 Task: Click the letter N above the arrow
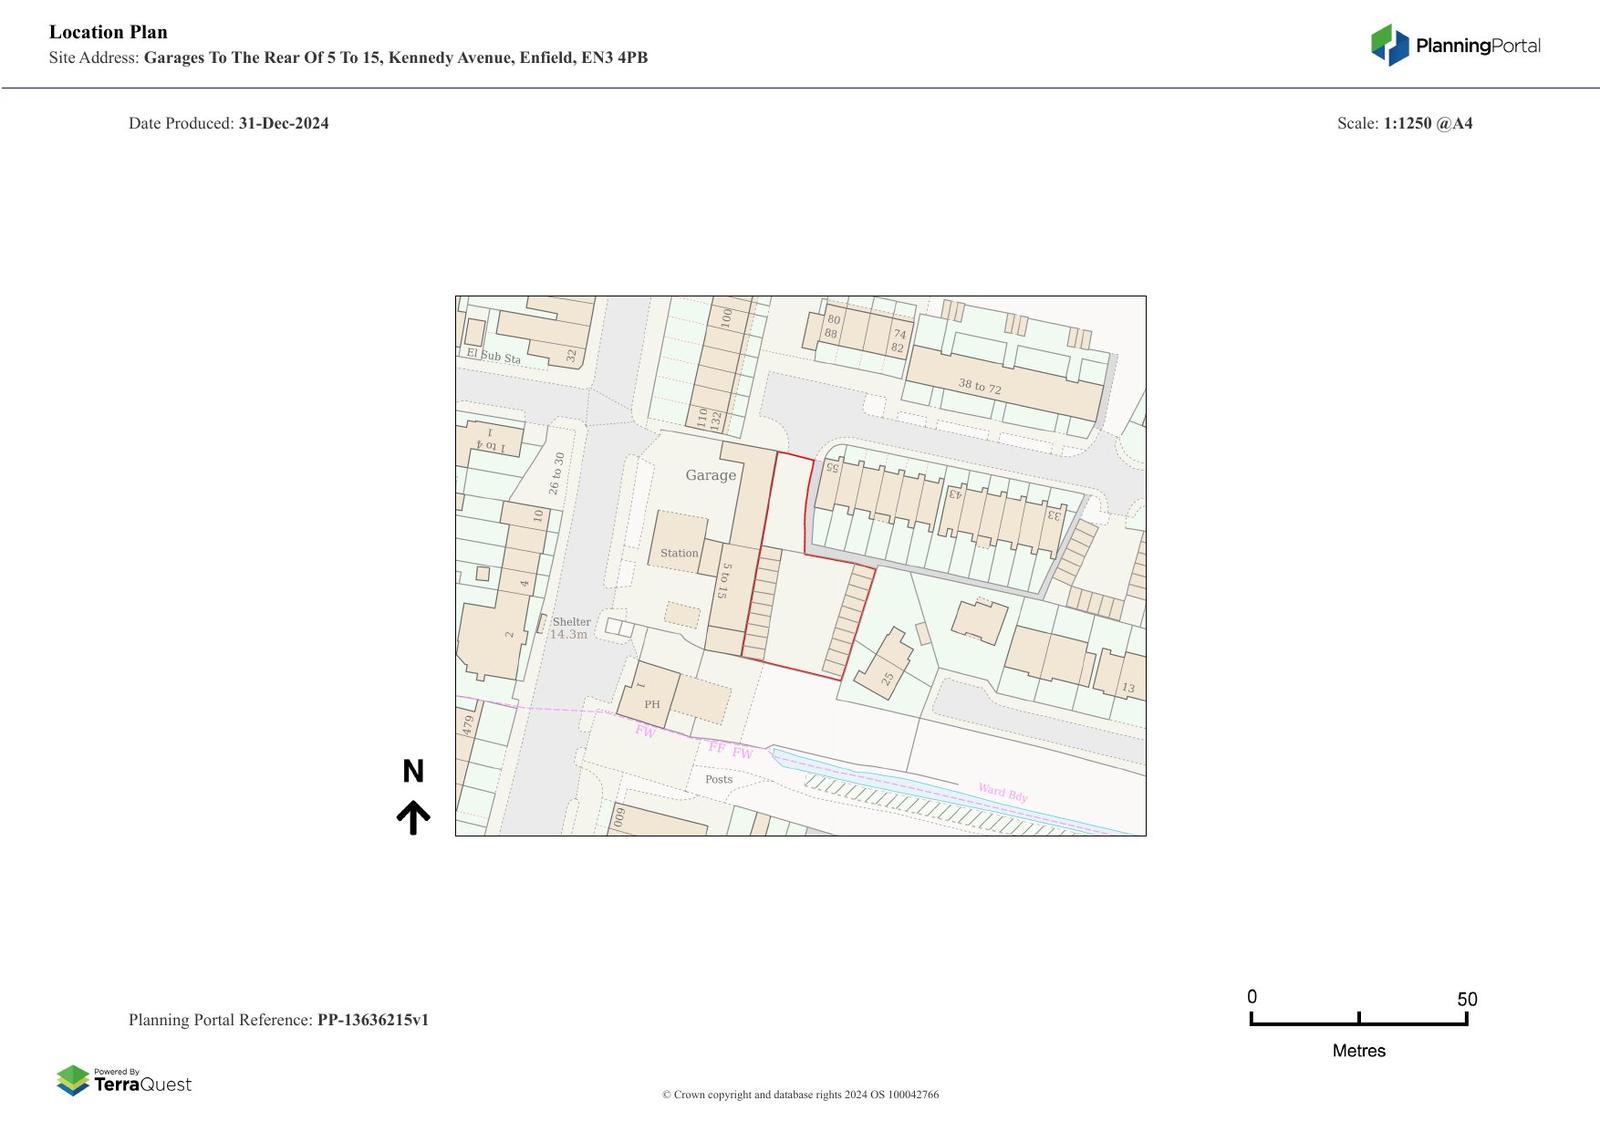tap(413, 772)
